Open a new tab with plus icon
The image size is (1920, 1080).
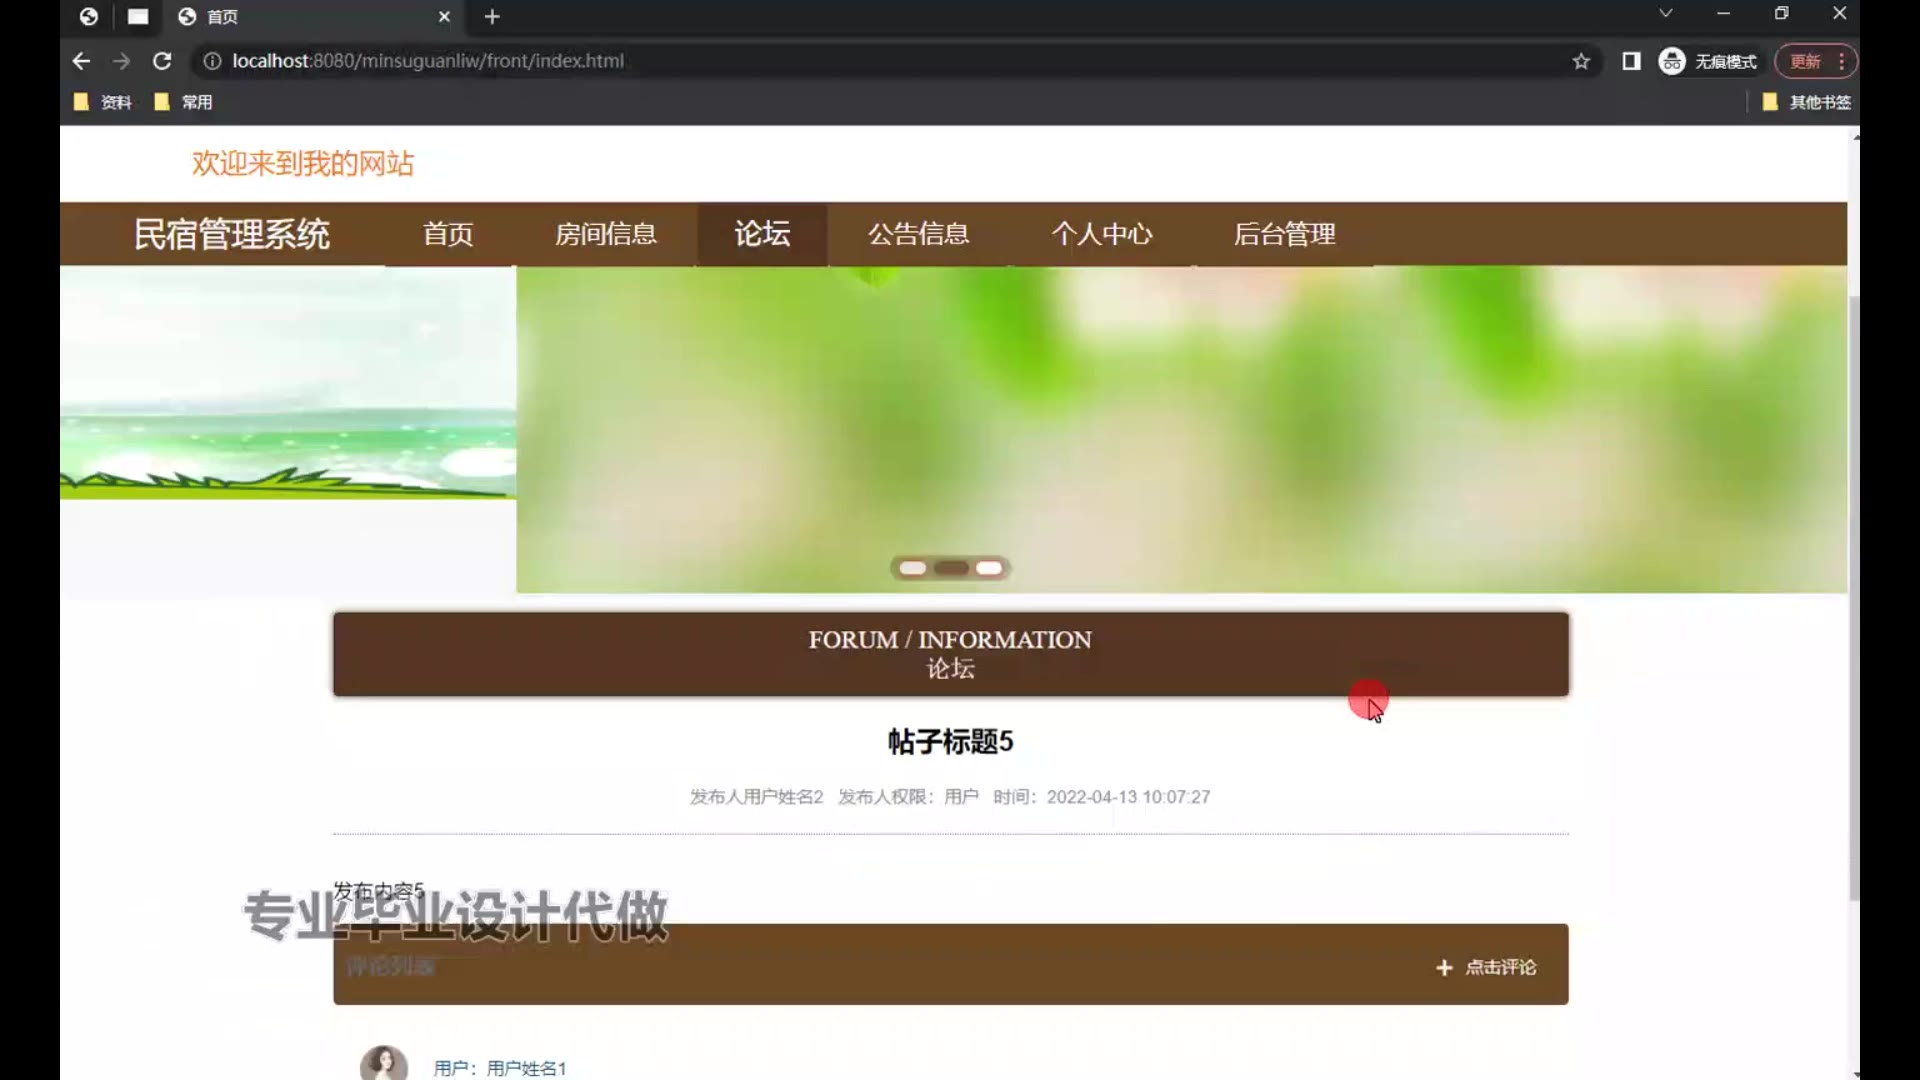click(x=491, y=16)
